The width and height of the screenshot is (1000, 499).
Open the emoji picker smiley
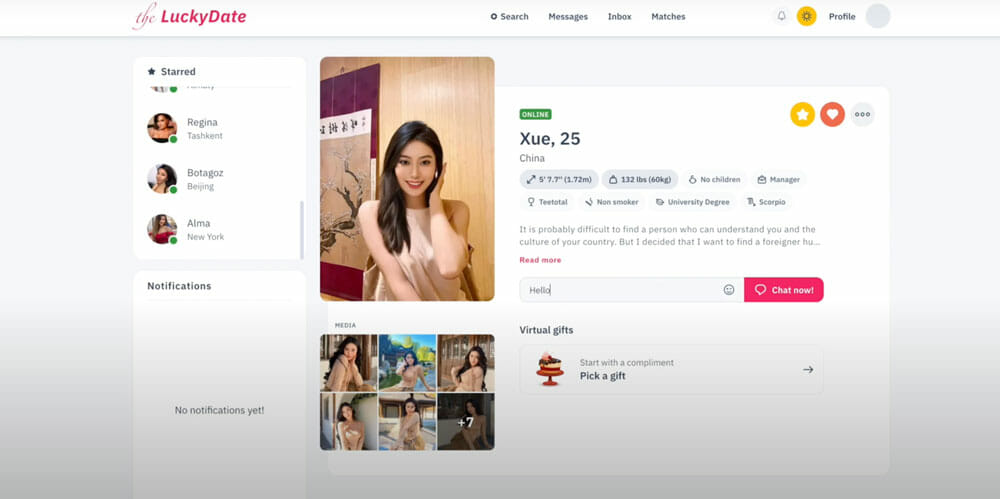pyautogui.click(x=729, y=290)
